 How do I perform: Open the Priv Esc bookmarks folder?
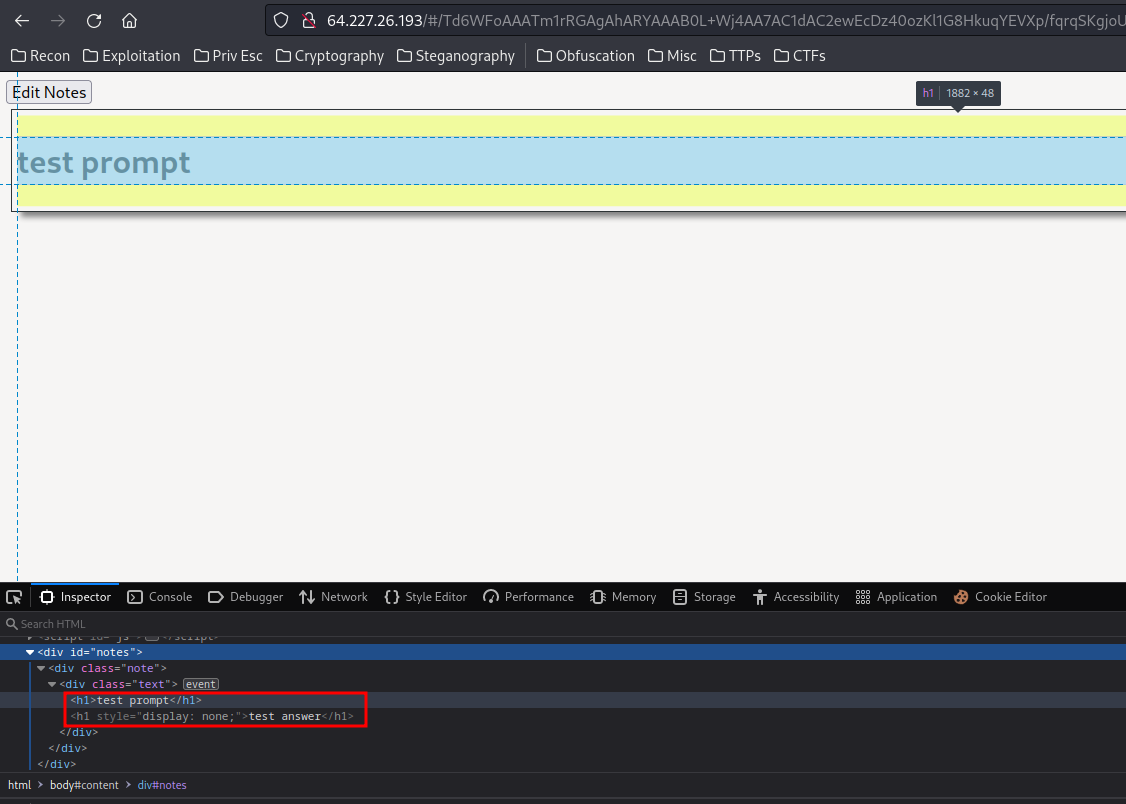coord(228,56)
